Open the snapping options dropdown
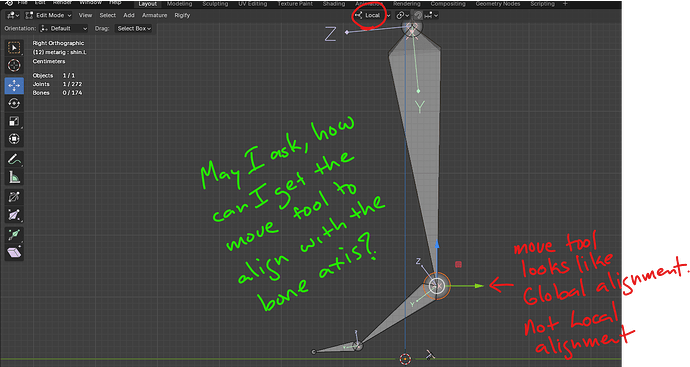The width and height of the screenshot is (690, 367). pyautogui.click(x=431, y=15)
